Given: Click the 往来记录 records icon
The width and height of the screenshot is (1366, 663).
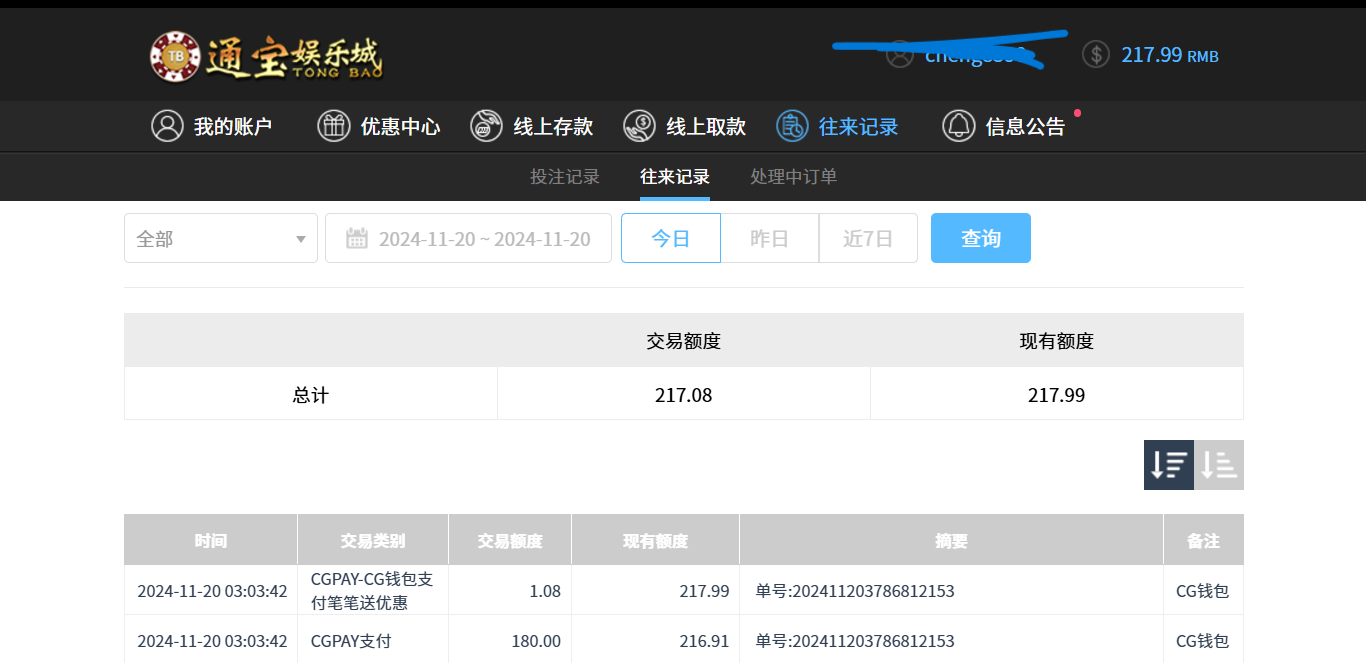Looking at the screenshot, I should point(792,126).
